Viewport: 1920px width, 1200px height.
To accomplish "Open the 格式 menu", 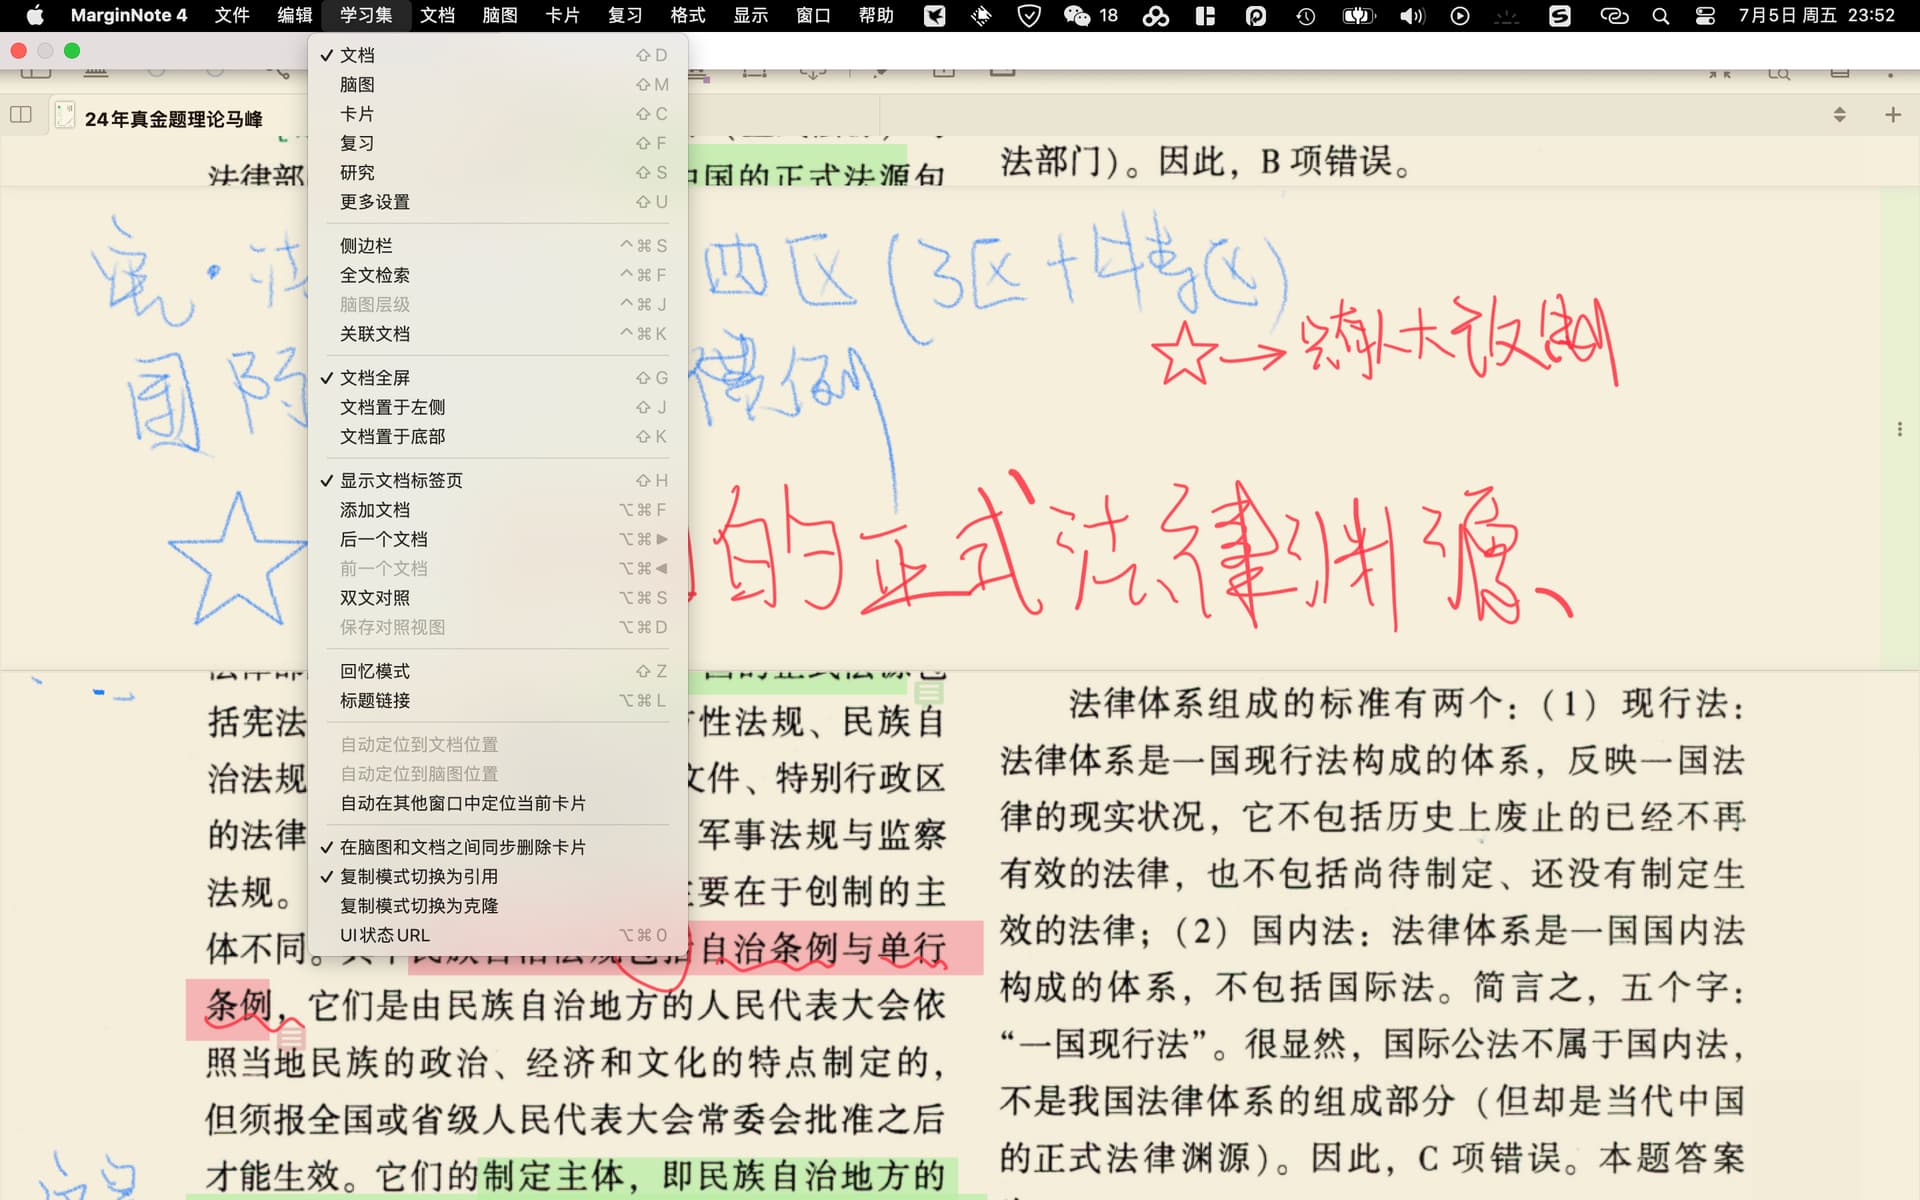I will pos(688,15).
